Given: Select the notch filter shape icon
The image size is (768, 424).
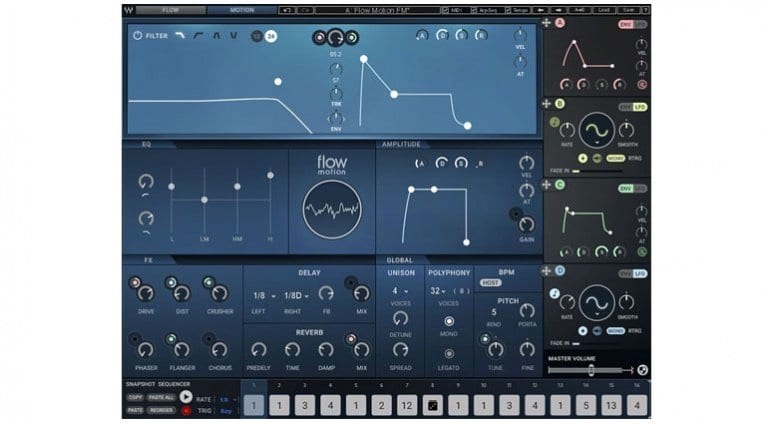Looking at the screenshot, I should pos(234,35).
